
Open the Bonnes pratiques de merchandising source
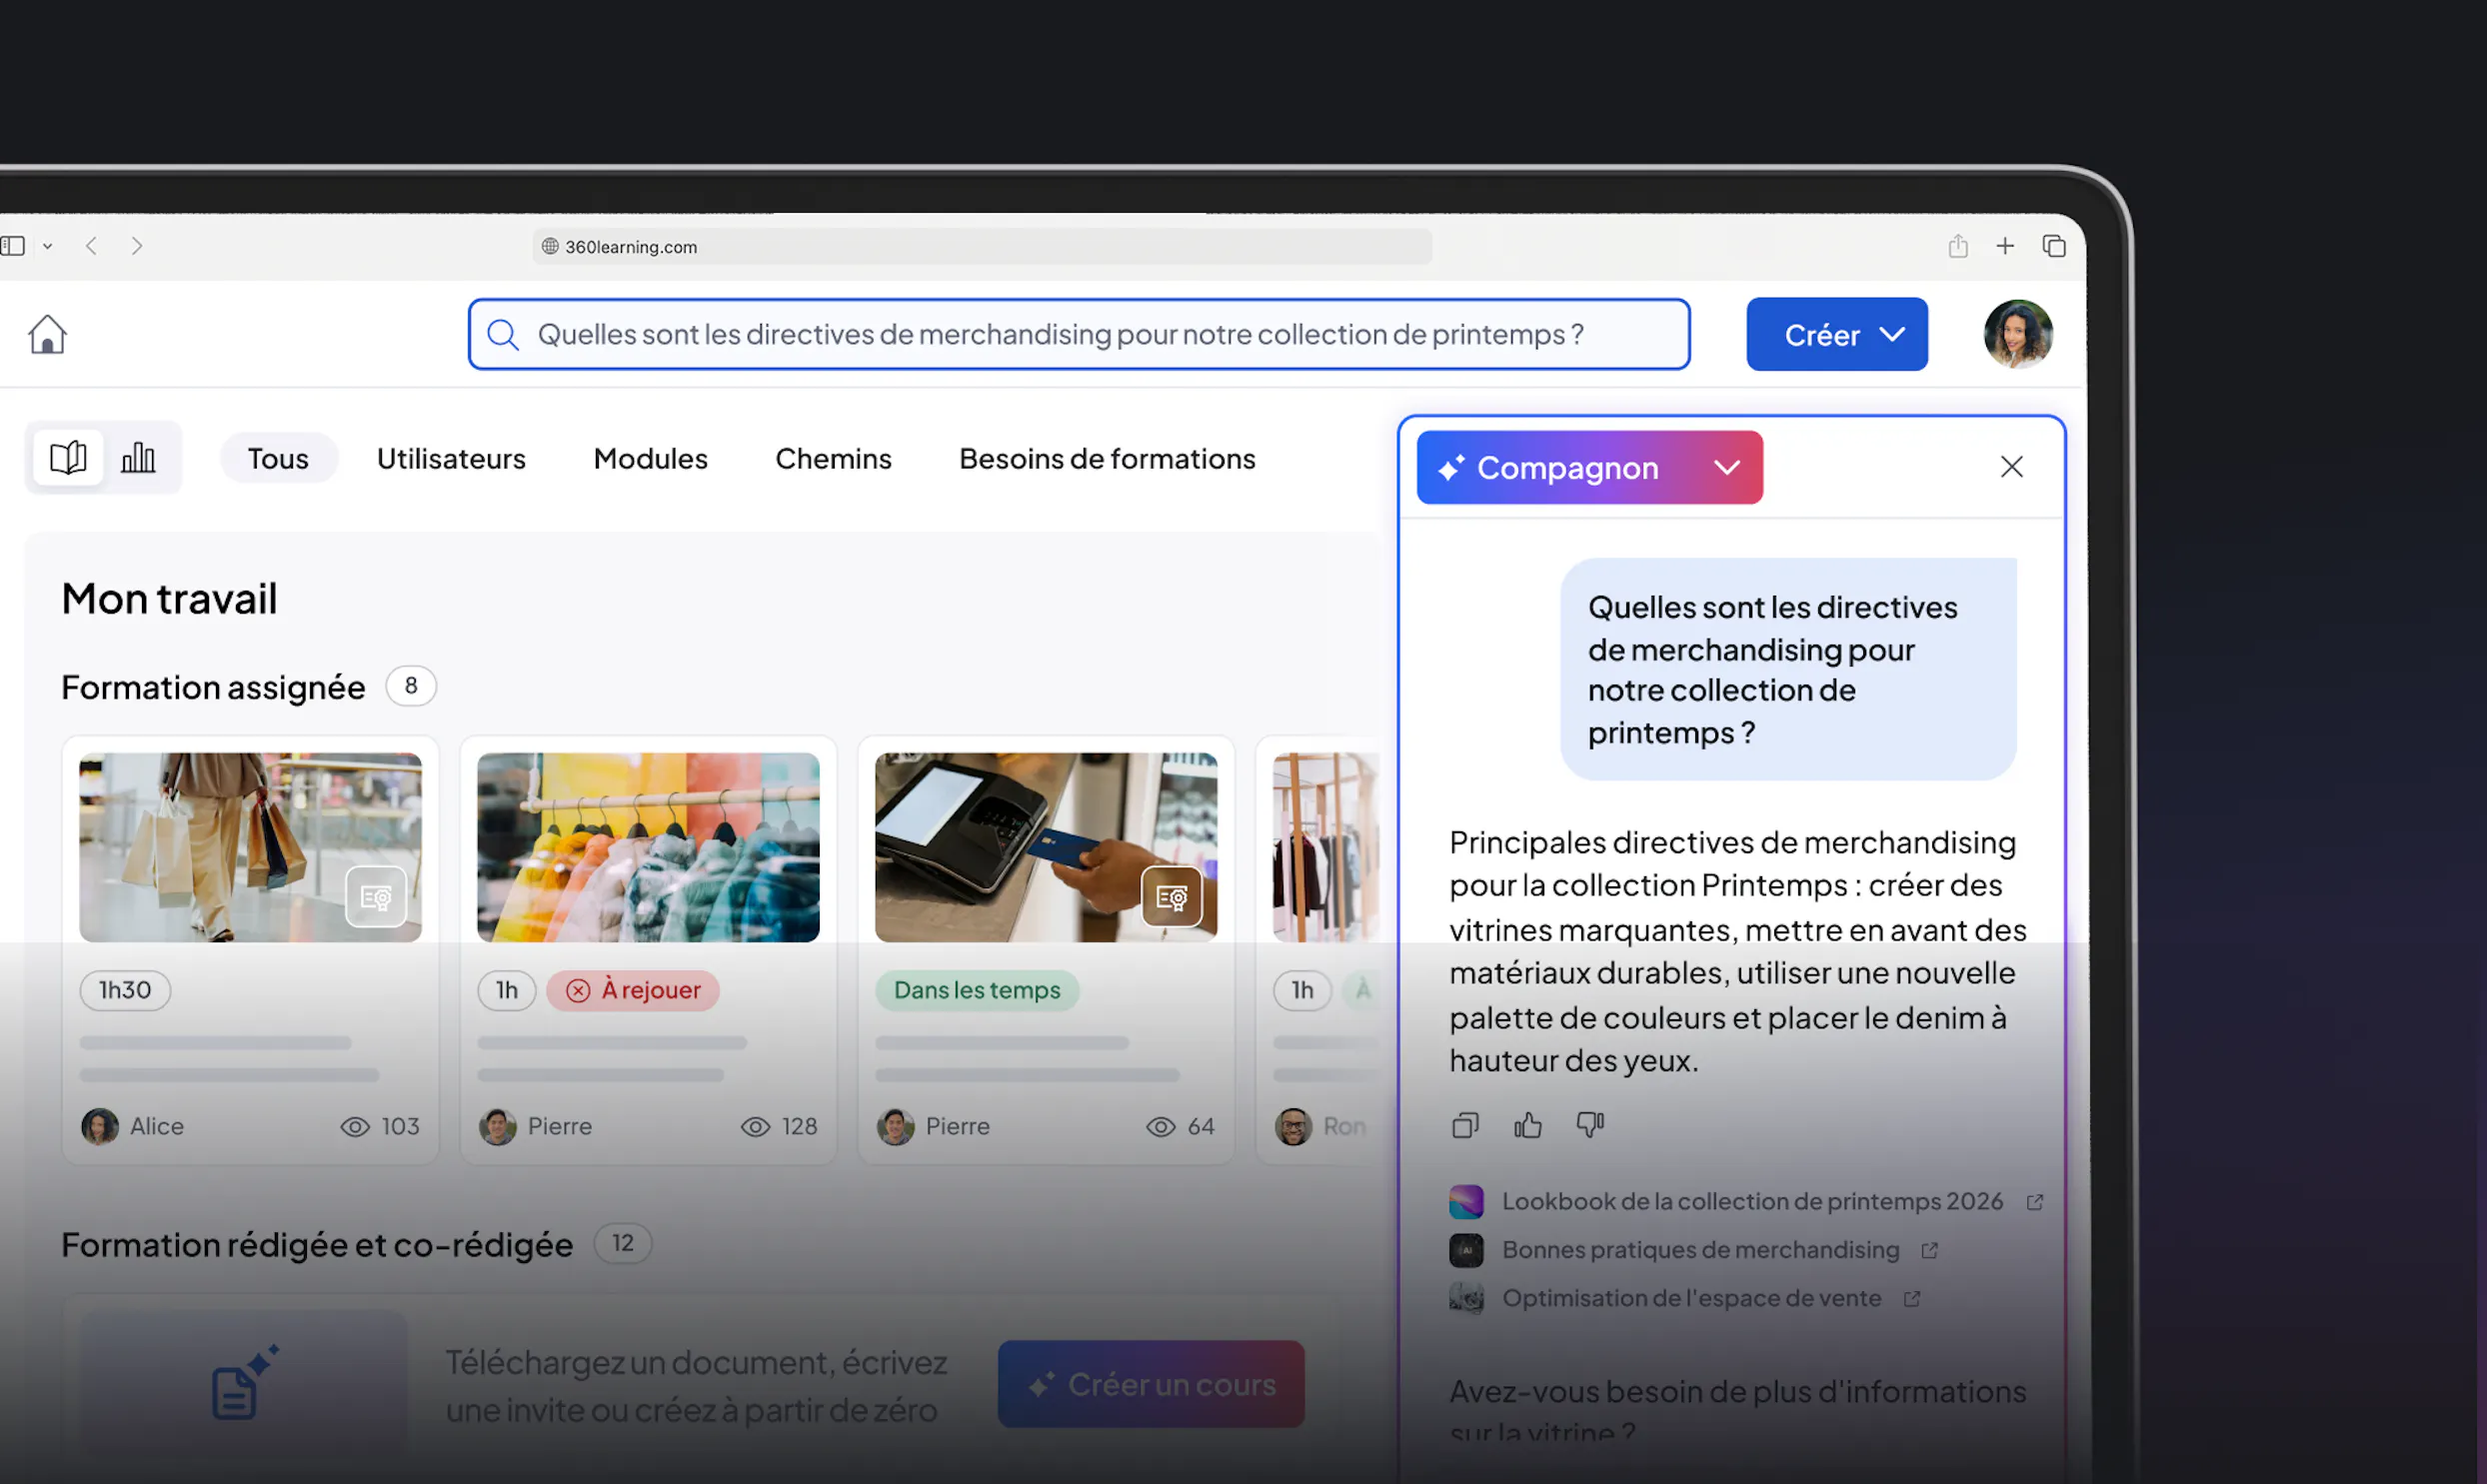(x=1700, y=1249)
